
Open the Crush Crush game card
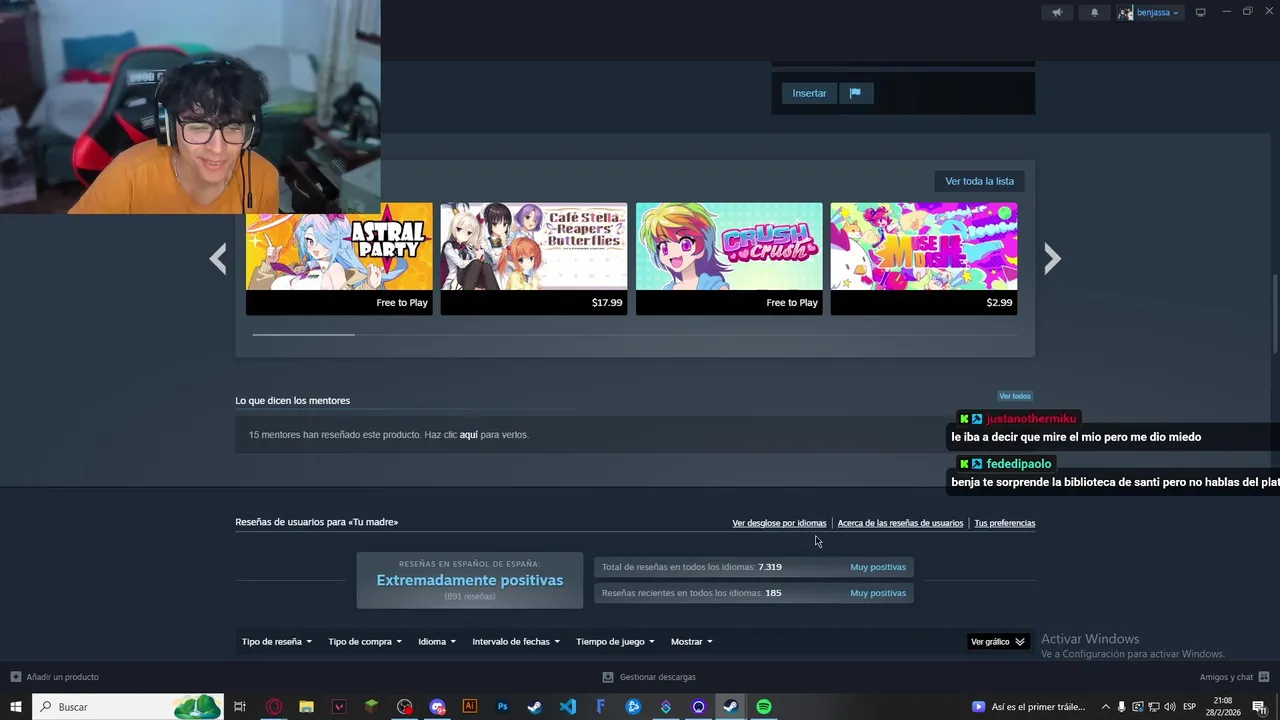point(729,259)
